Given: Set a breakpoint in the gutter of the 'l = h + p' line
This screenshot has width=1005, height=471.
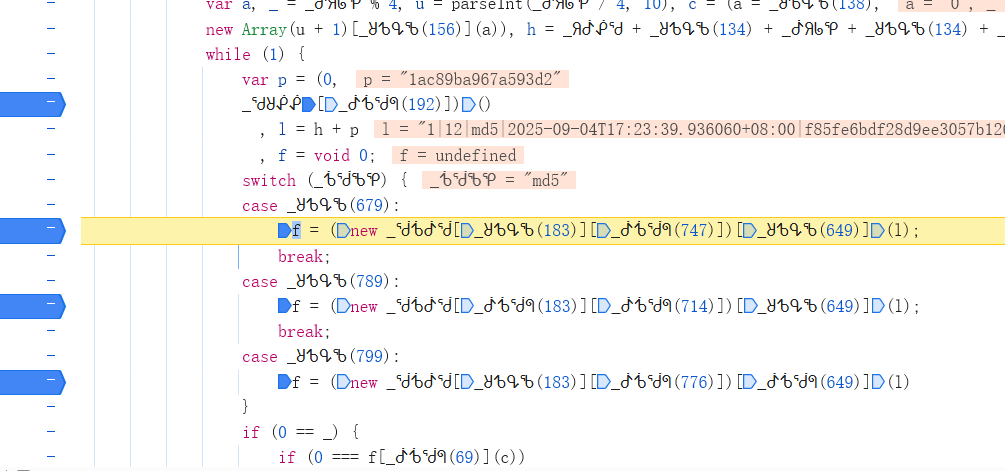Looking at the screenshot, I should click(51, 129).
